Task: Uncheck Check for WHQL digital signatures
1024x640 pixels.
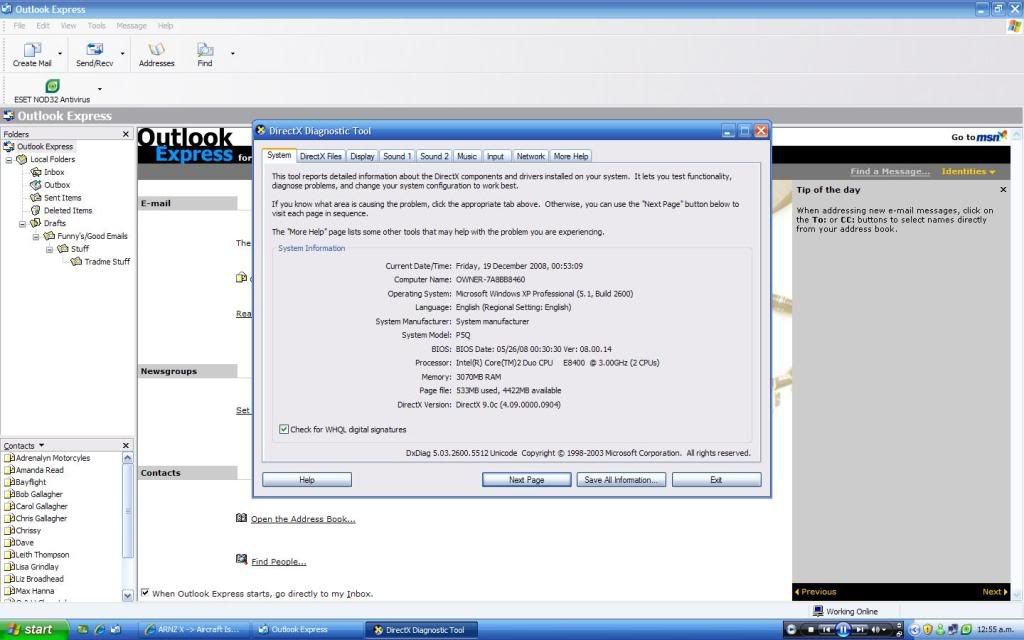Action: [x=284, y=429]
